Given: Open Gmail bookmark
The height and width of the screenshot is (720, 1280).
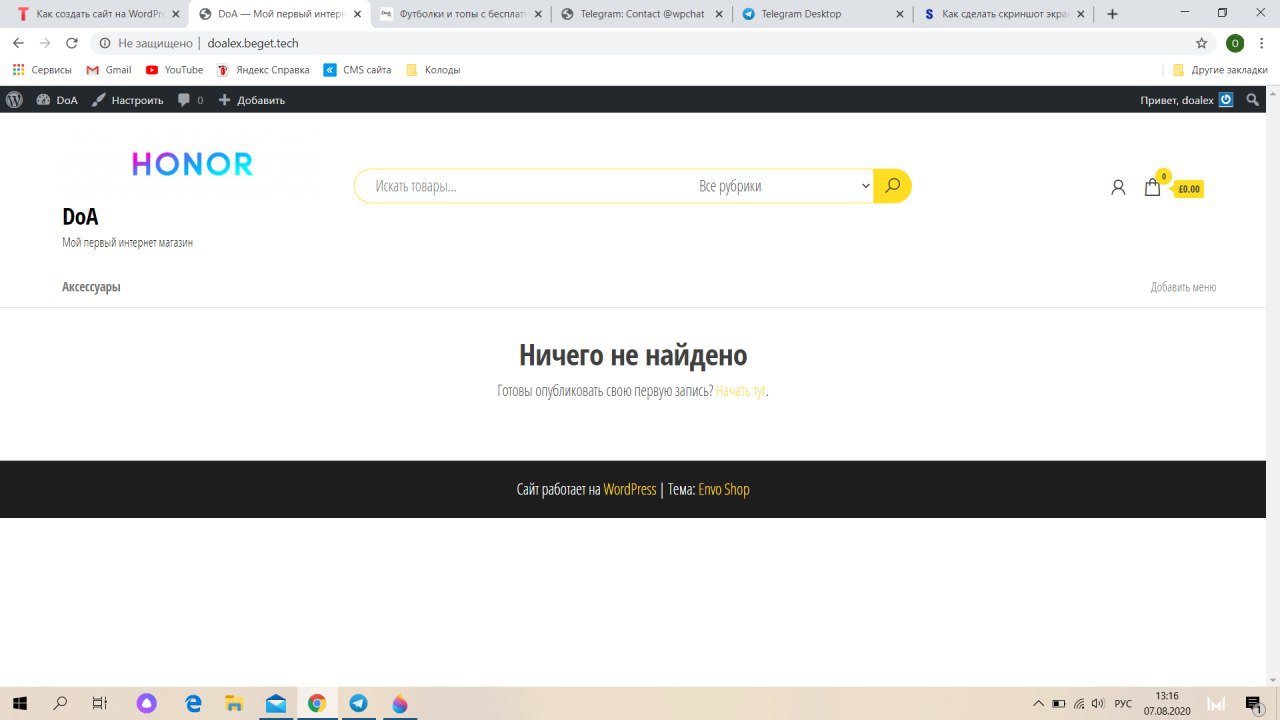Looking at the screenshot, I should (109, 70).
